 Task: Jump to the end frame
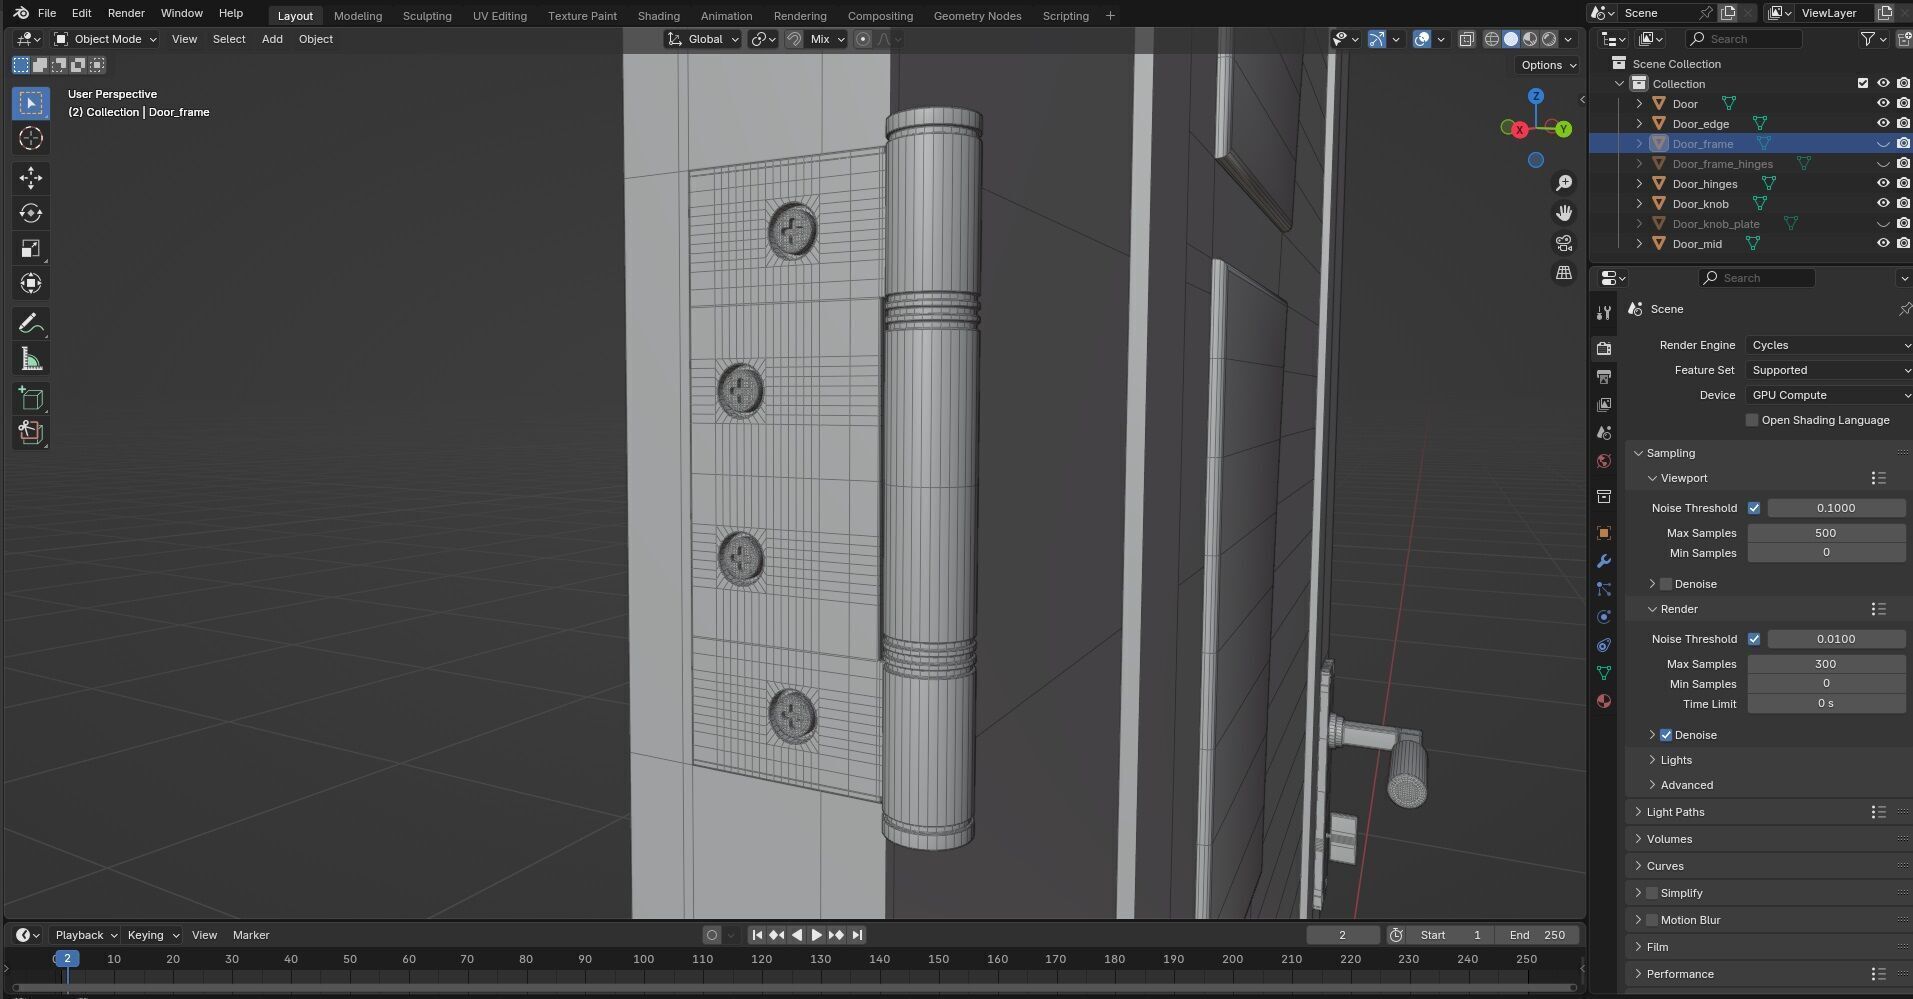(857, 935)
